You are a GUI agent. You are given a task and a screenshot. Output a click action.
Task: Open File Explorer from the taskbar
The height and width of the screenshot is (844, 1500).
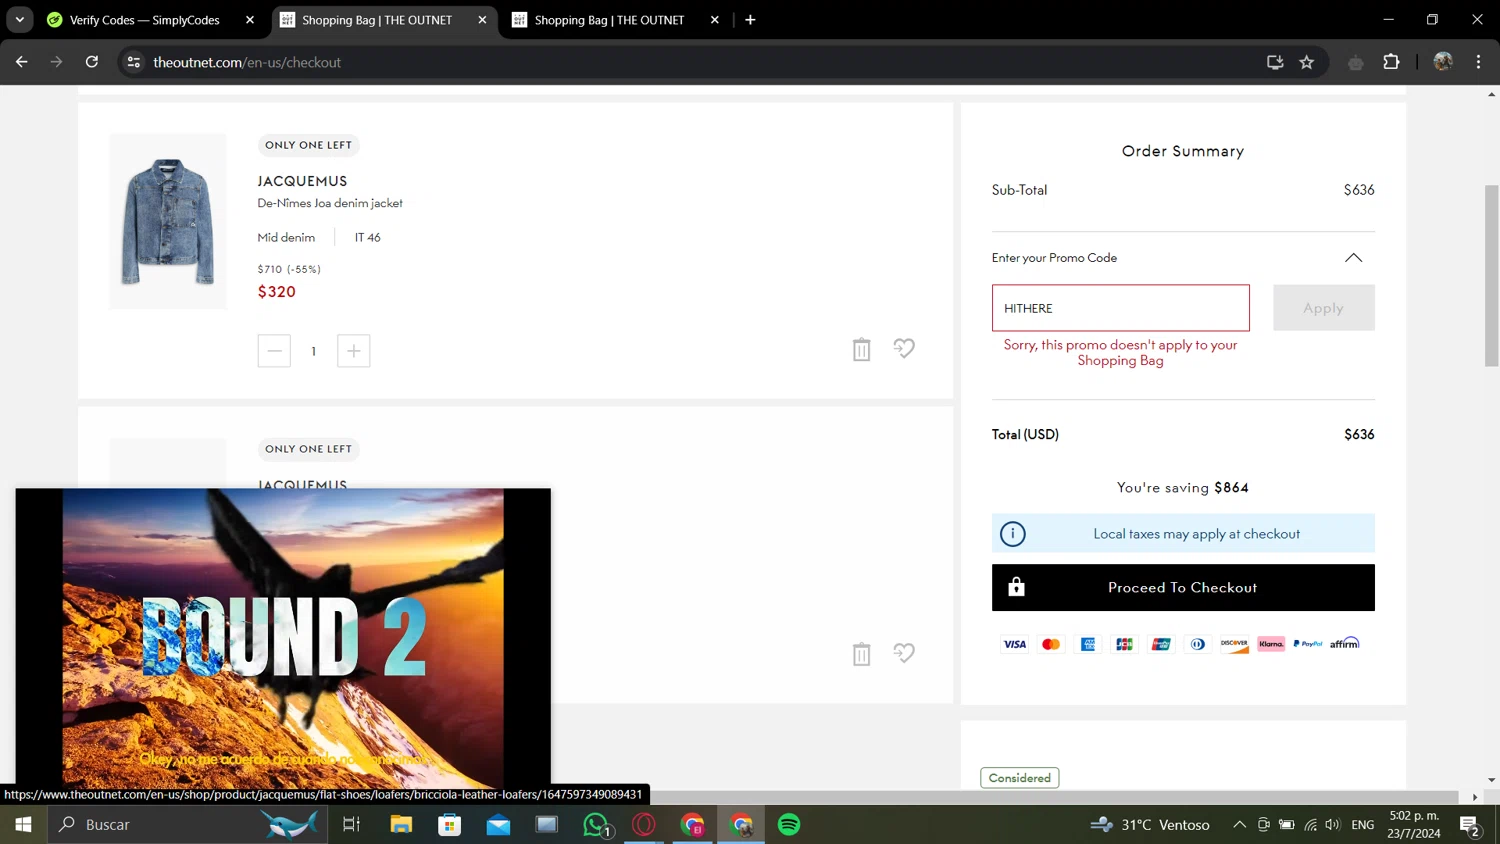tap(401, 824)
